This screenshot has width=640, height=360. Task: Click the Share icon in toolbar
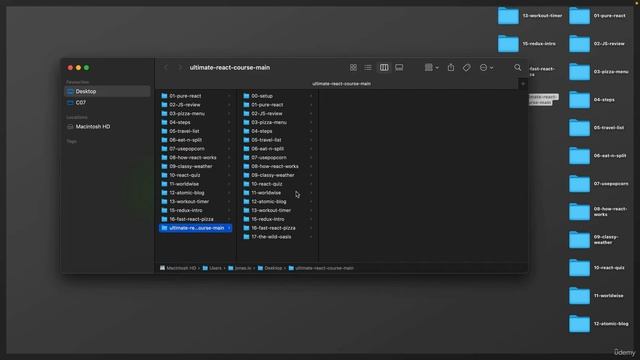pyautogui.click(x=451, y=68)
